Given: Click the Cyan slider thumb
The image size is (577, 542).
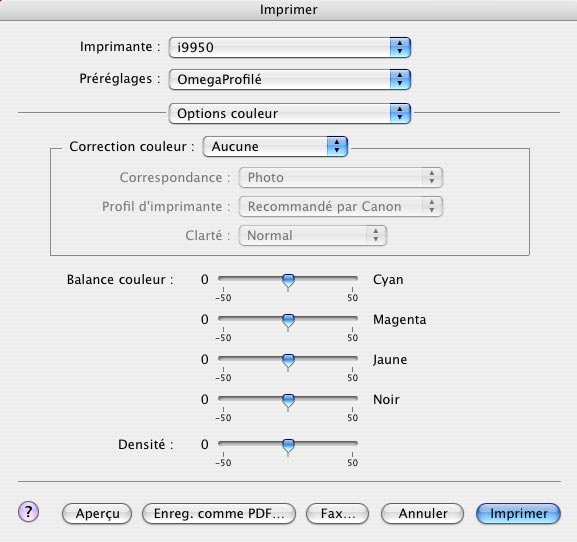Looking at the screenshot, I should pos(288,281).
